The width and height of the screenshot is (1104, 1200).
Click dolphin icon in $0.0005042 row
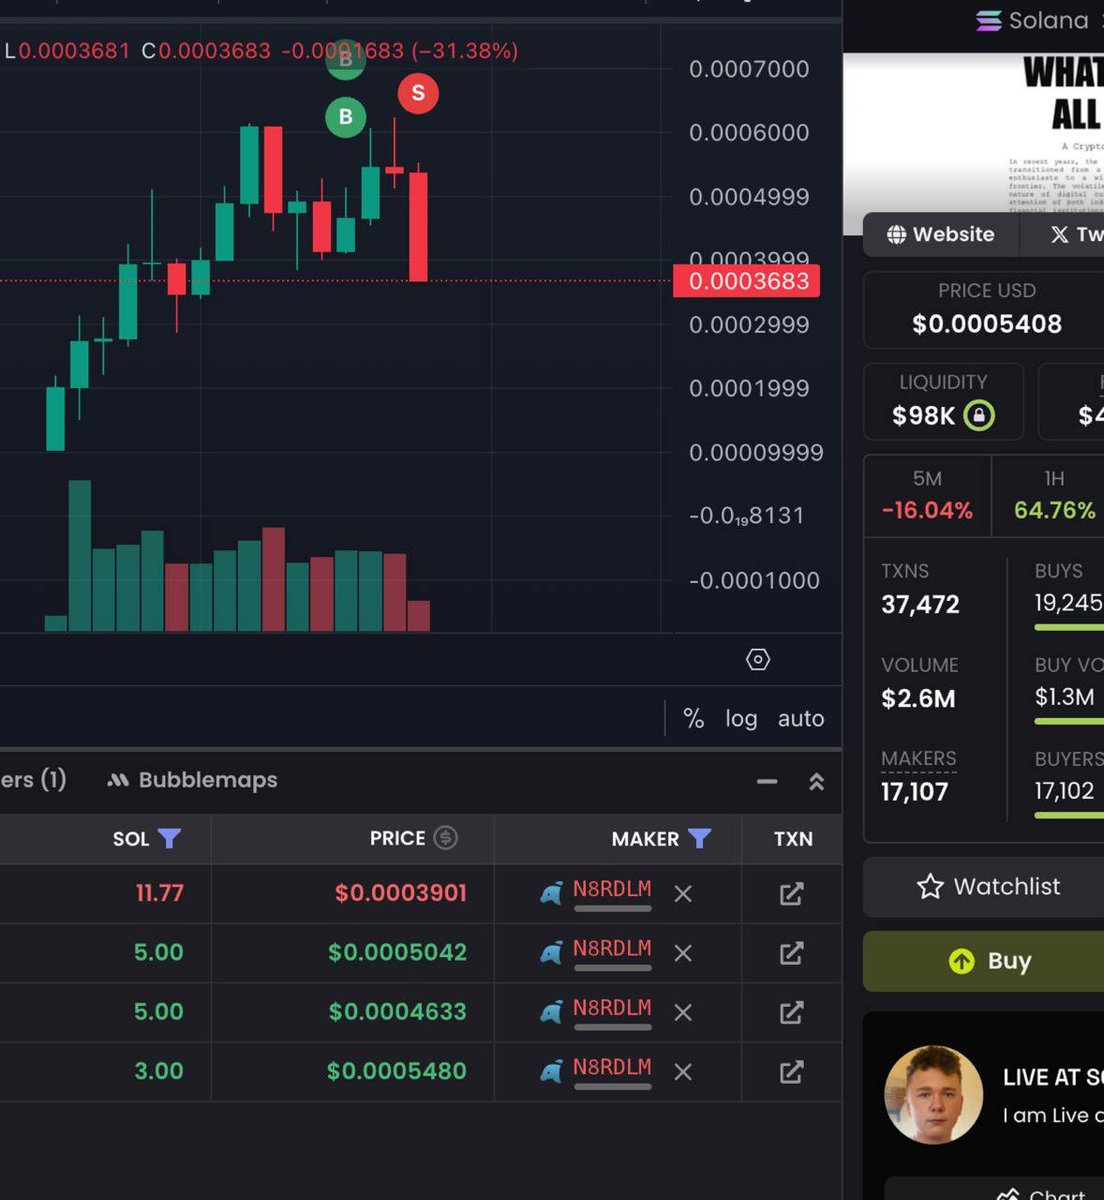(x=551, y=953)
